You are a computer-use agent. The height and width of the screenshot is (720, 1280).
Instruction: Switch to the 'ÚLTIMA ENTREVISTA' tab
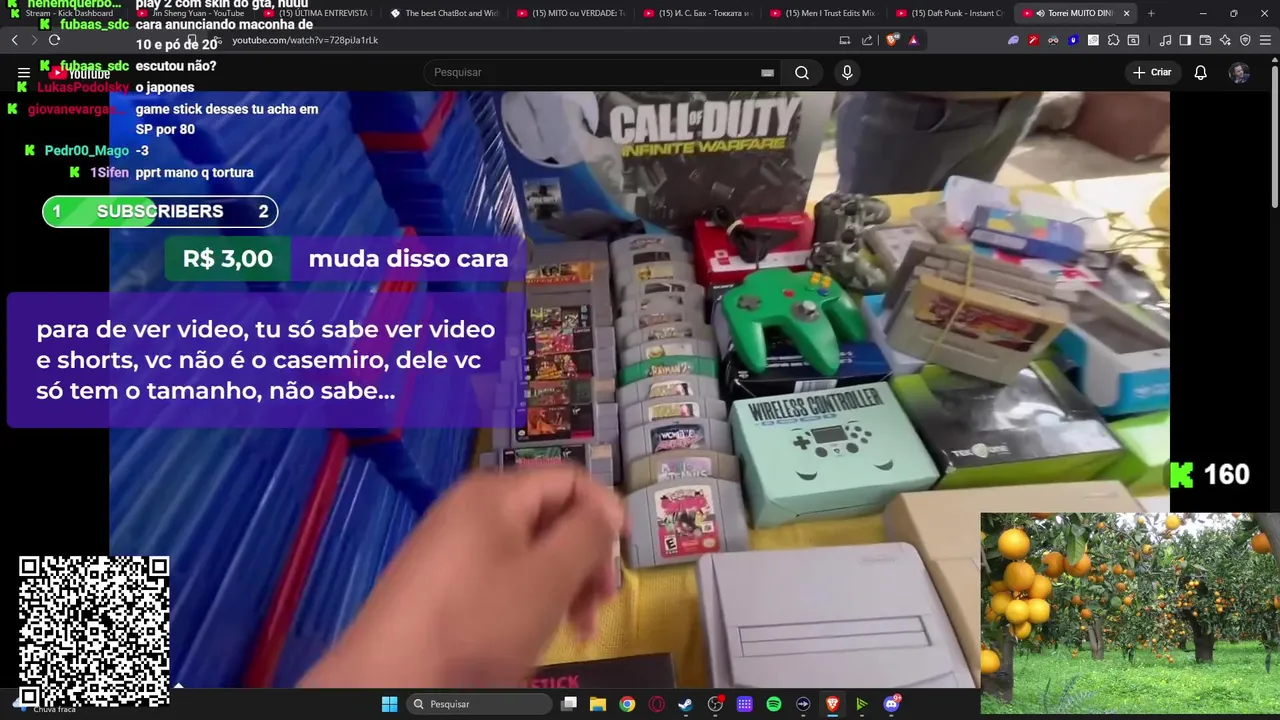[x=318, y=13]
